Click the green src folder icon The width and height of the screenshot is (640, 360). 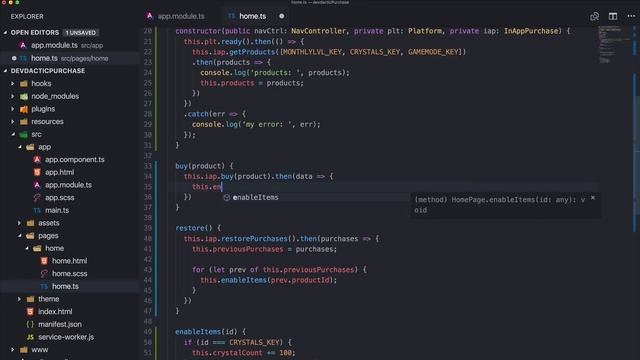24,134
